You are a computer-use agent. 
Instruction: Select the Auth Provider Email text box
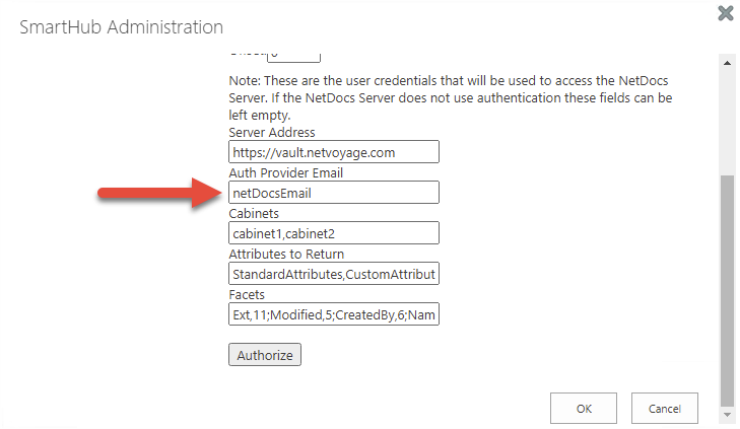click(x=333, y=192)
